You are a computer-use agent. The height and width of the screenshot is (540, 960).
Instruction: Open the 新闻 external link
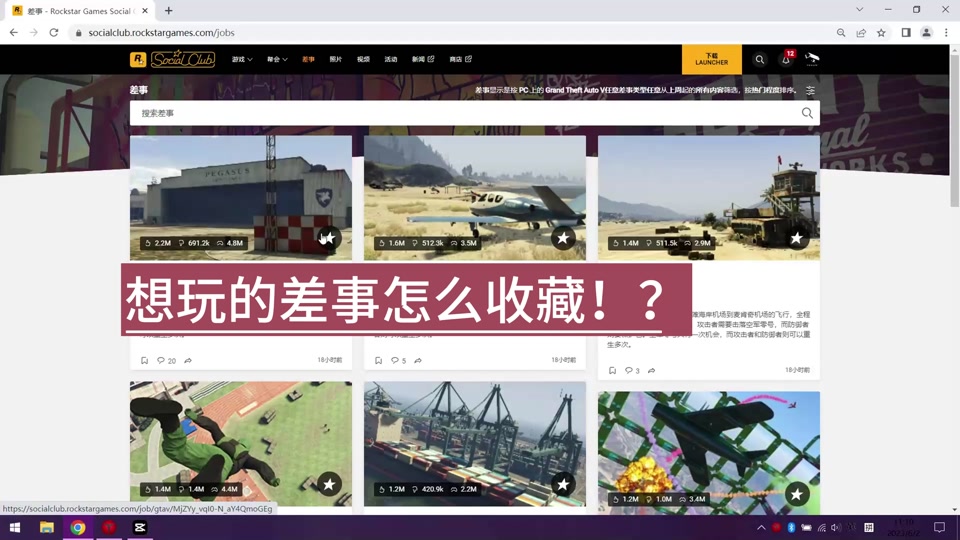click(422, 59)
